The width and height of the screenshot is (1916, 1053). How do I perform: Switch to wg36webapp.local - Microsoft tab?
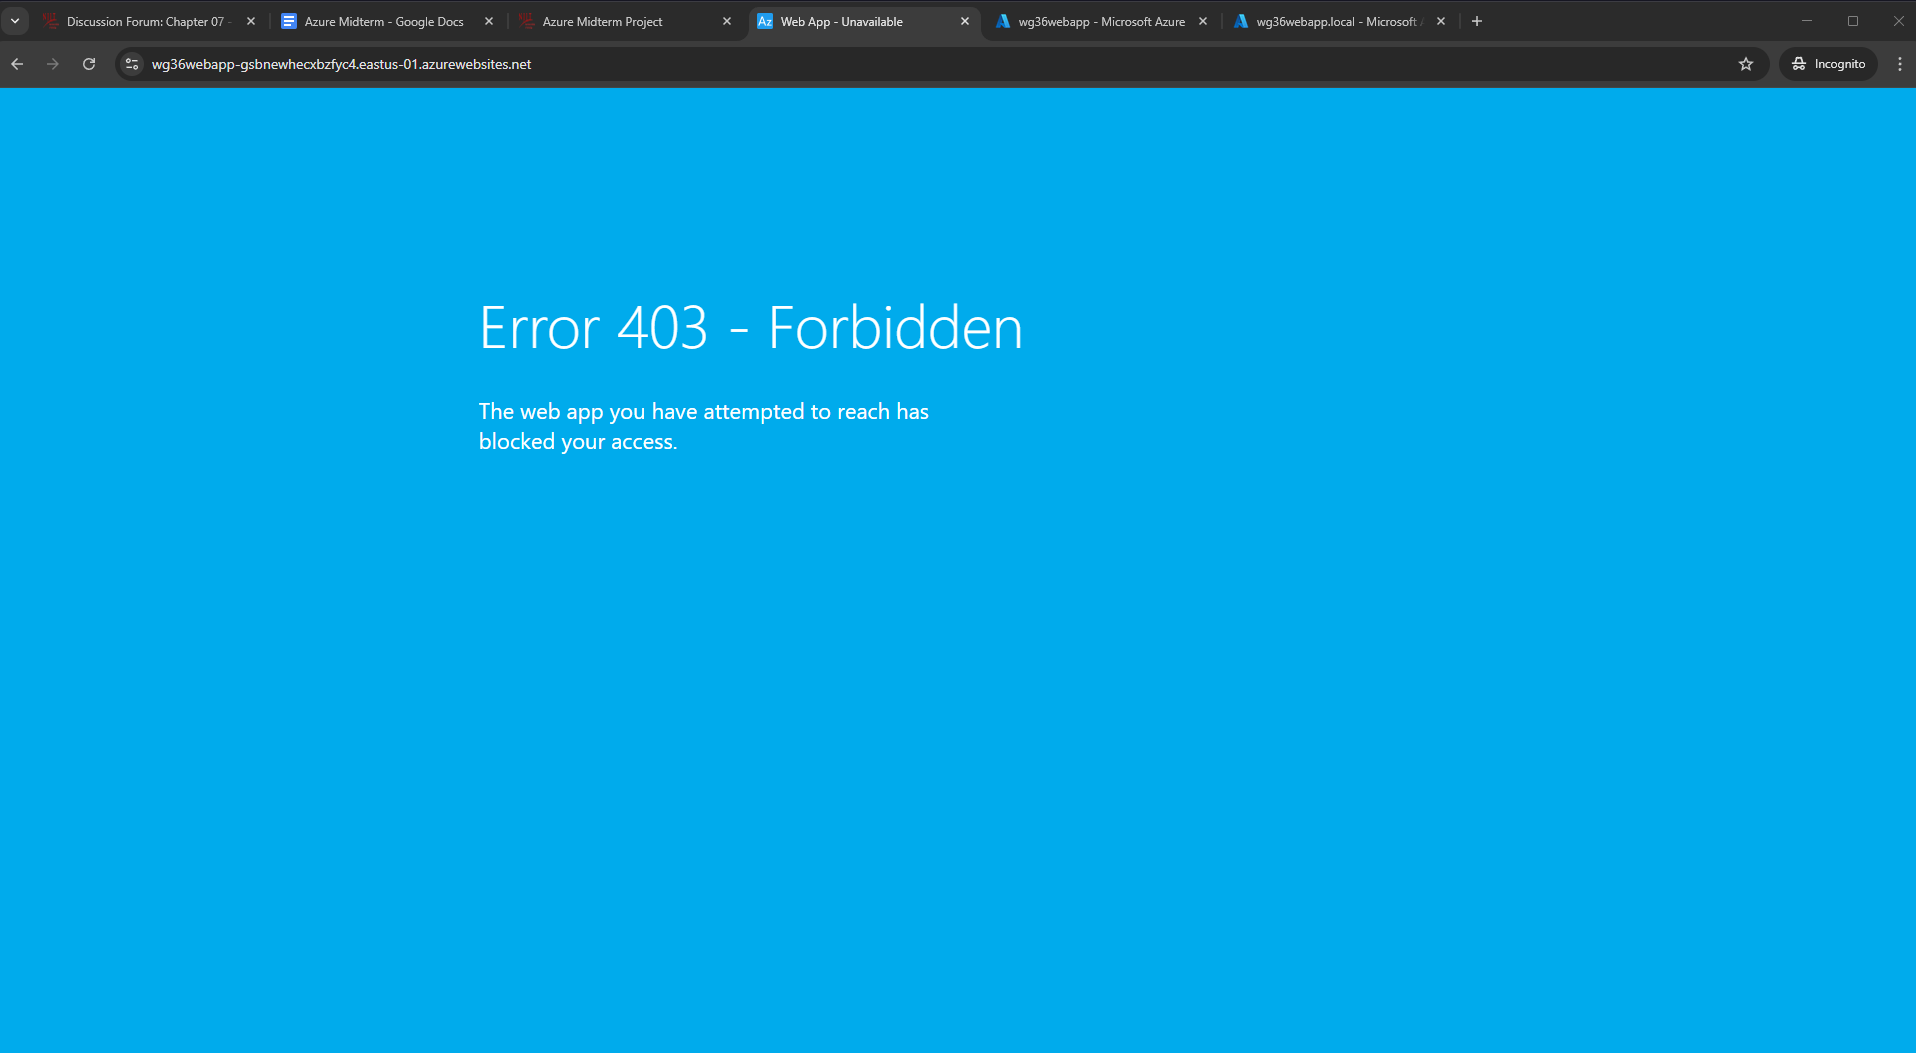tap(1335, 21)
